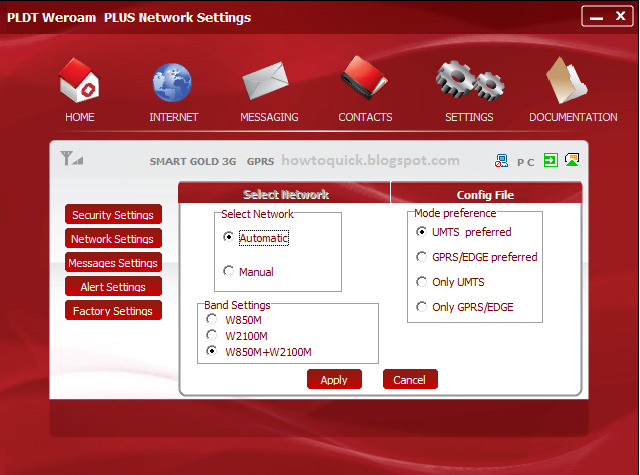Minimize the Weroam window
Image resolution: width=640 pixels, height=475 pixels.
[x=596, y=17]
